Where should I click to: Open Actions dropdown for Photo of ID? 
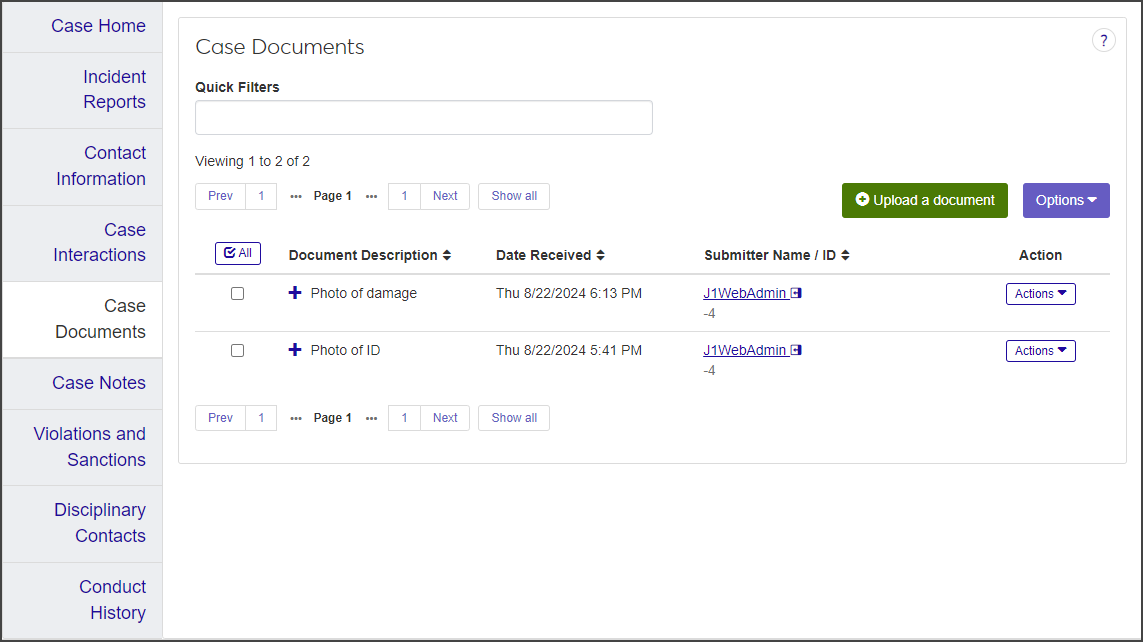pyautogui.click(x=1040, y=351)
